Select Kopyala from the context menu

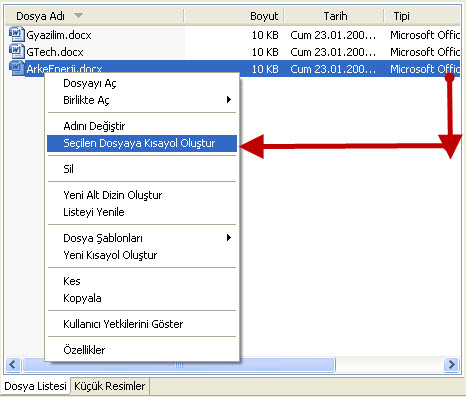(x=142, y=298)
